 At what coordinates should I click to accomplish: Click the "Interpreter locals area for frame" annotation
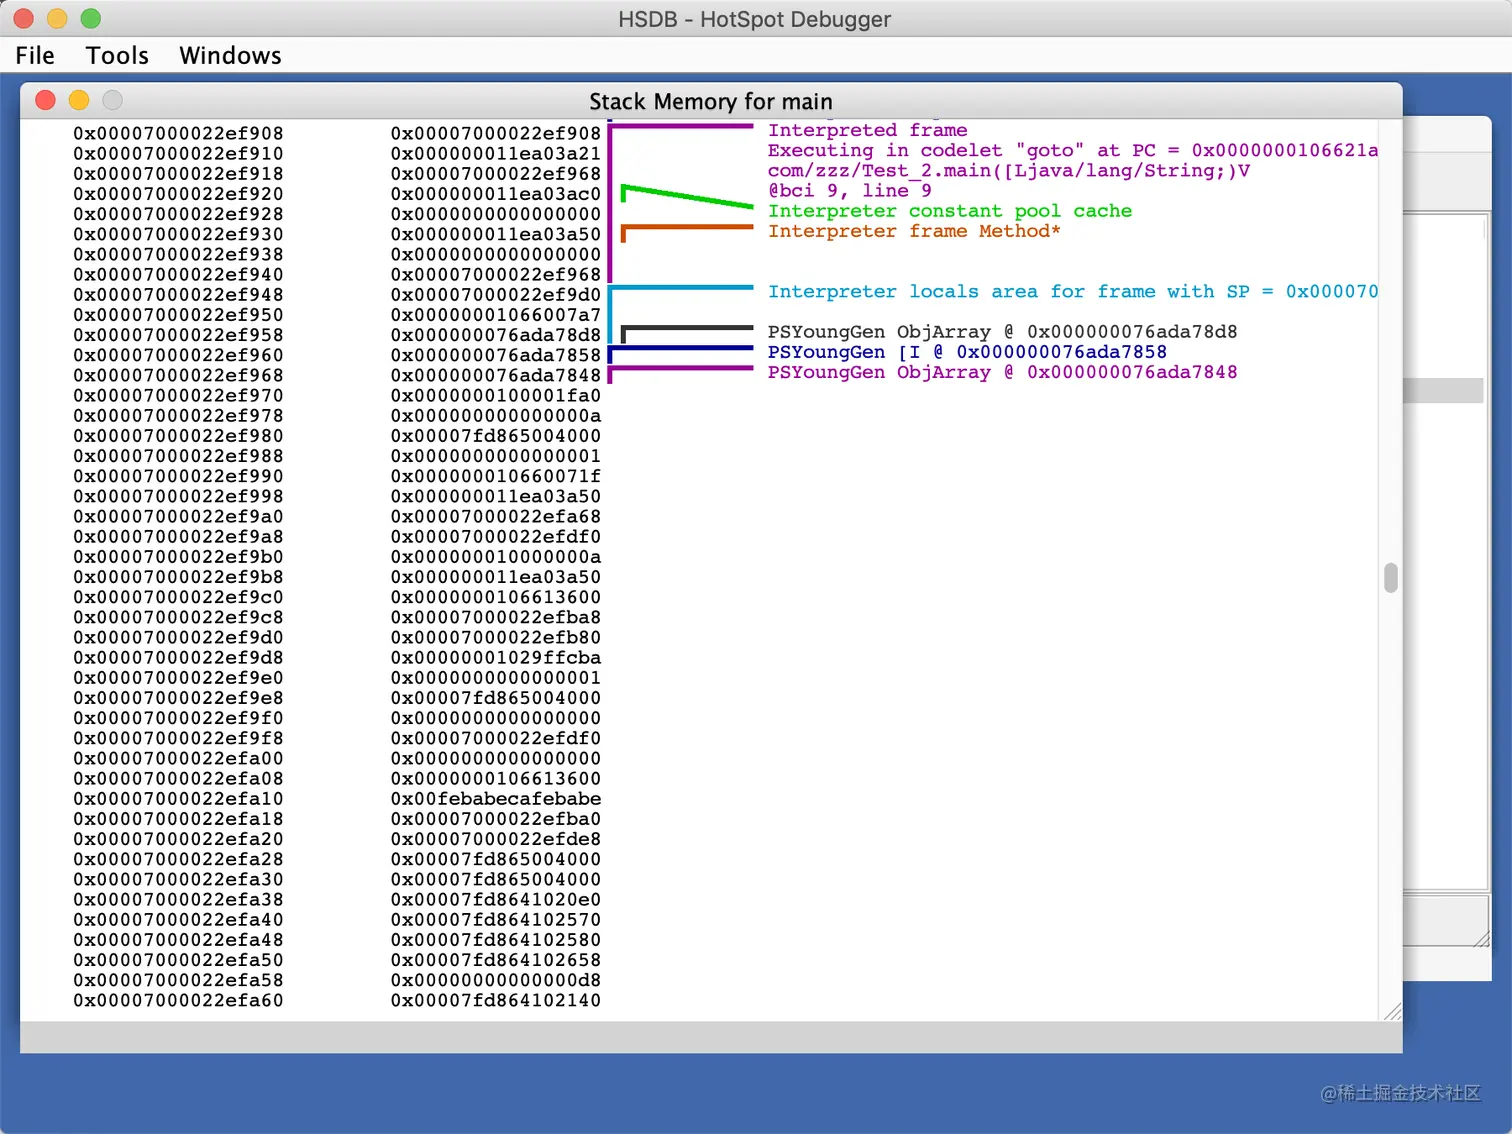1072,292
